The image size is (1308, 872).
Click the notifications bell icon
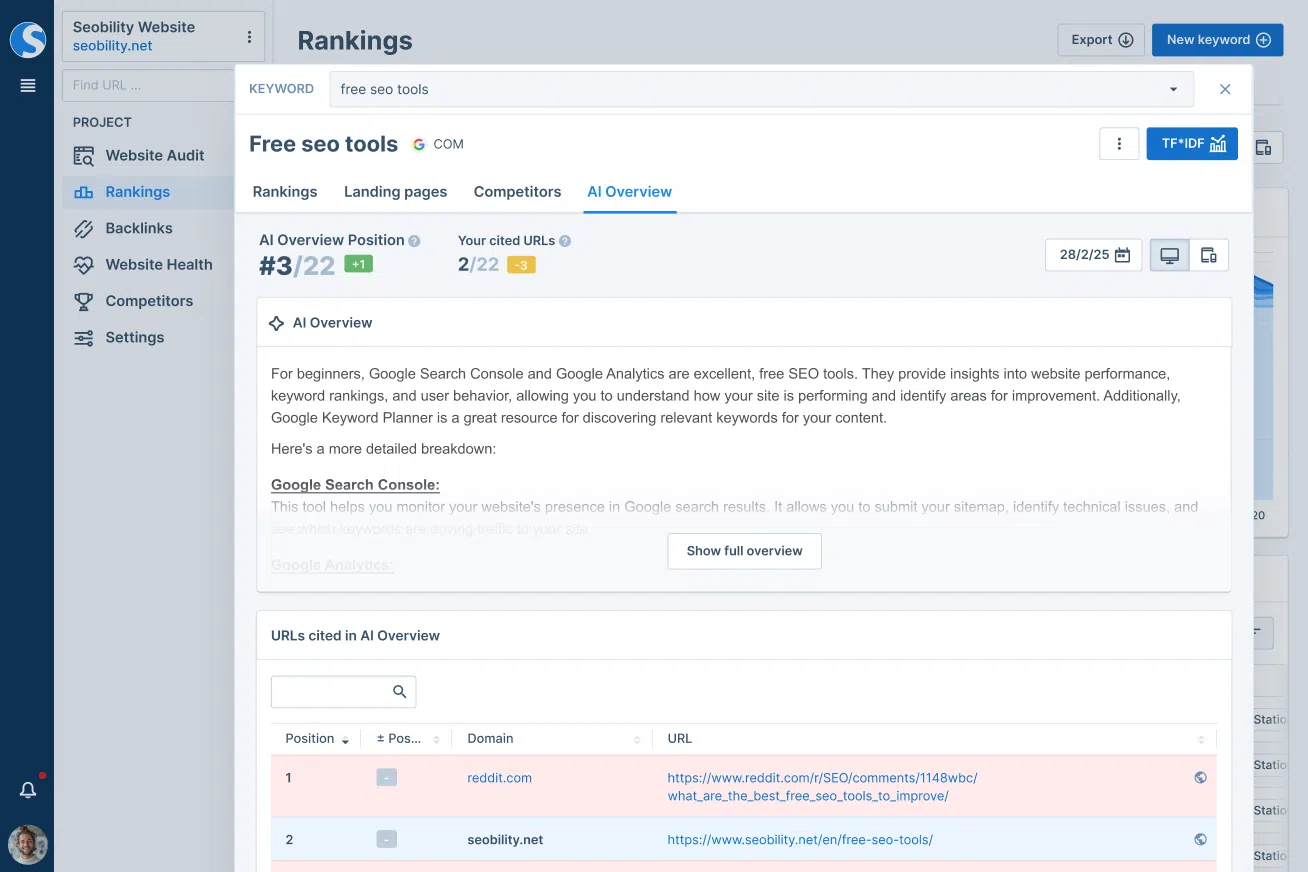28,790
